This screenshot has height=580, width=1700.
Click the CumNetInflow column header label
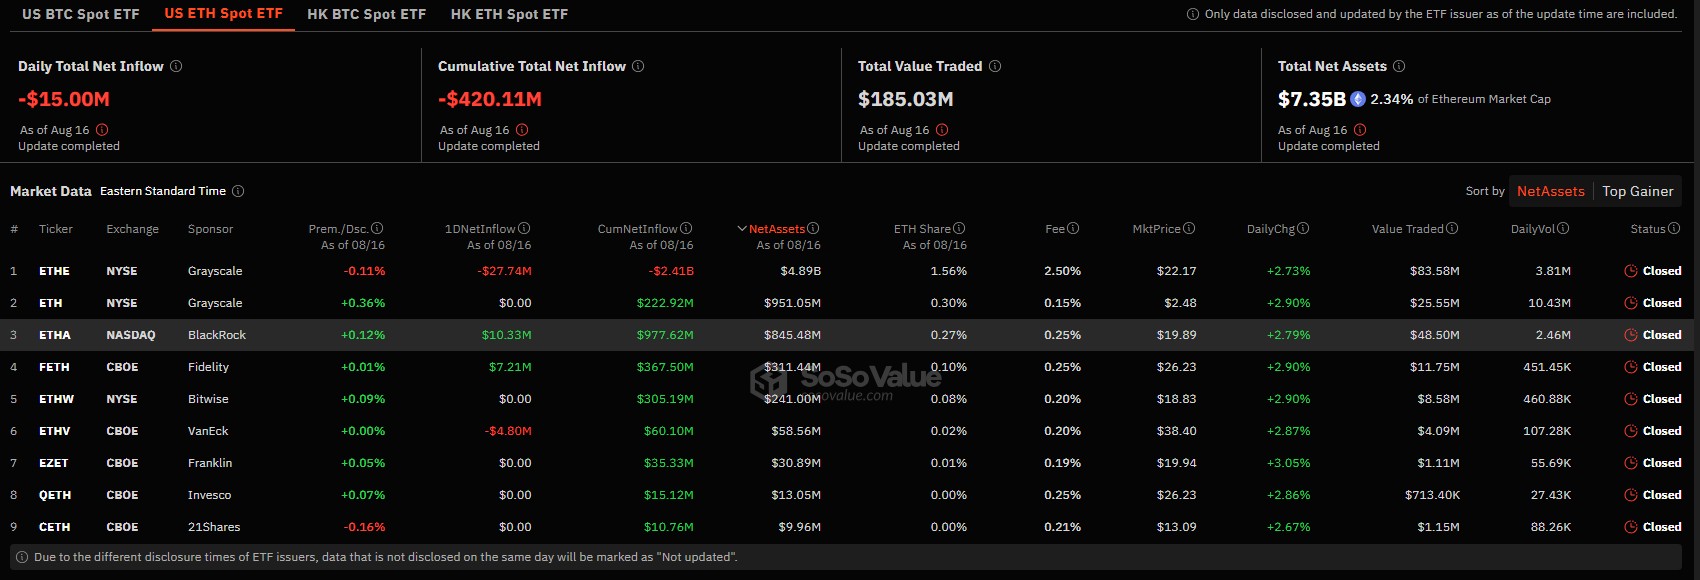point(638,229)
